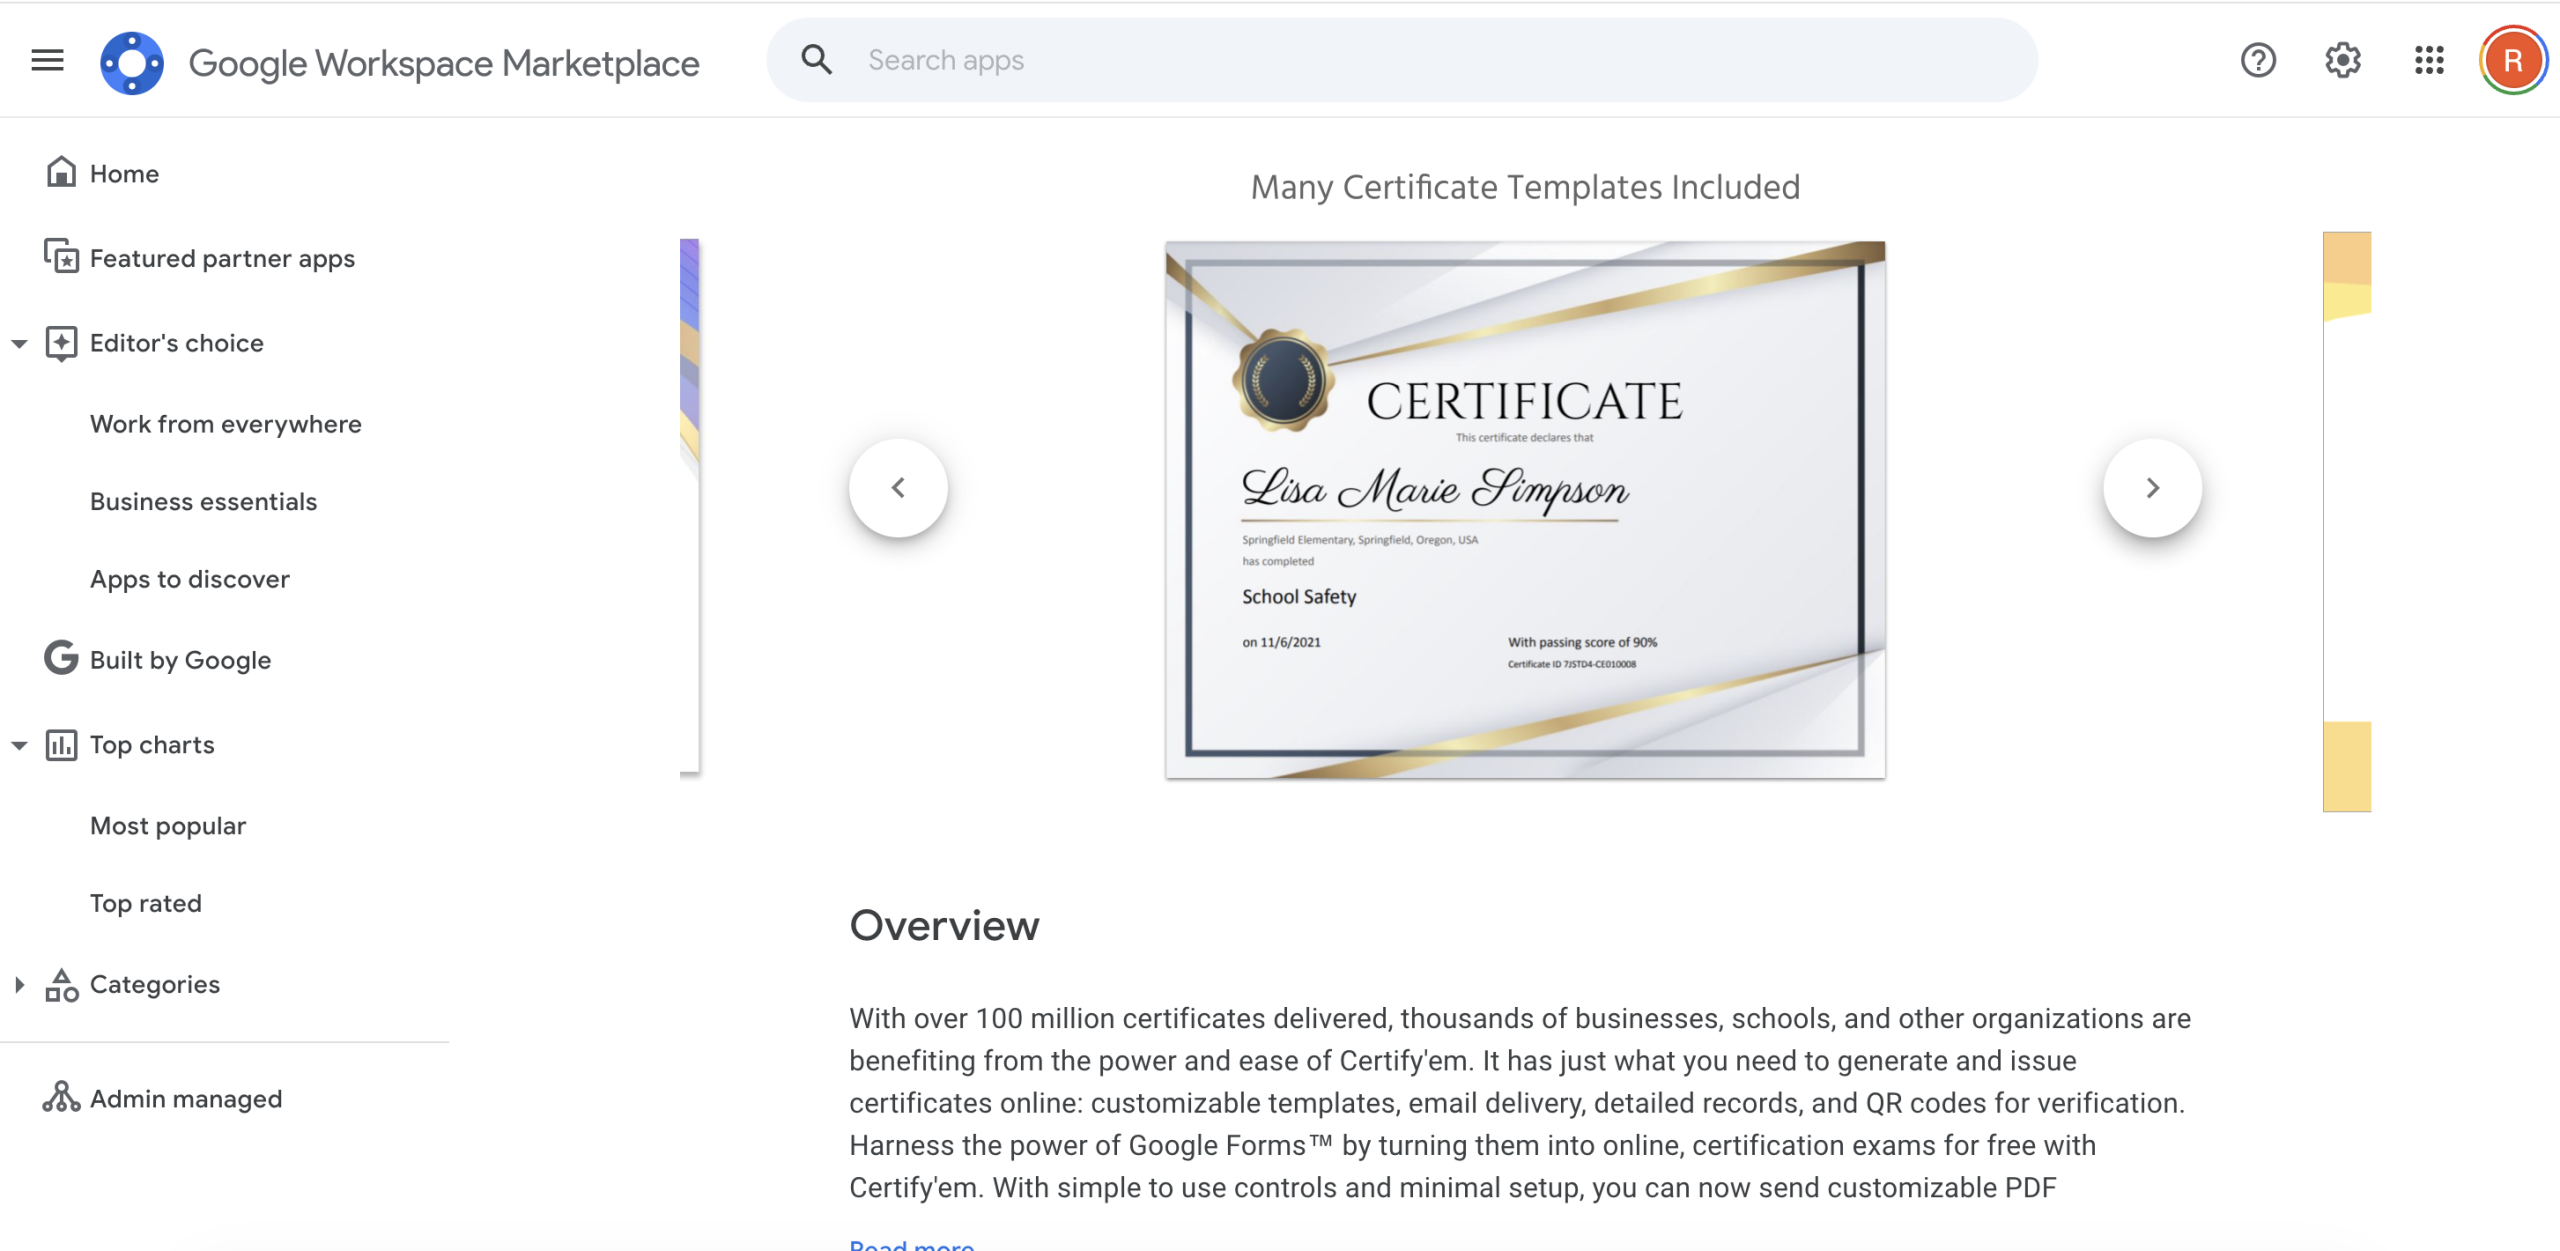Select the Featured partner apps icon

[60, 257]
